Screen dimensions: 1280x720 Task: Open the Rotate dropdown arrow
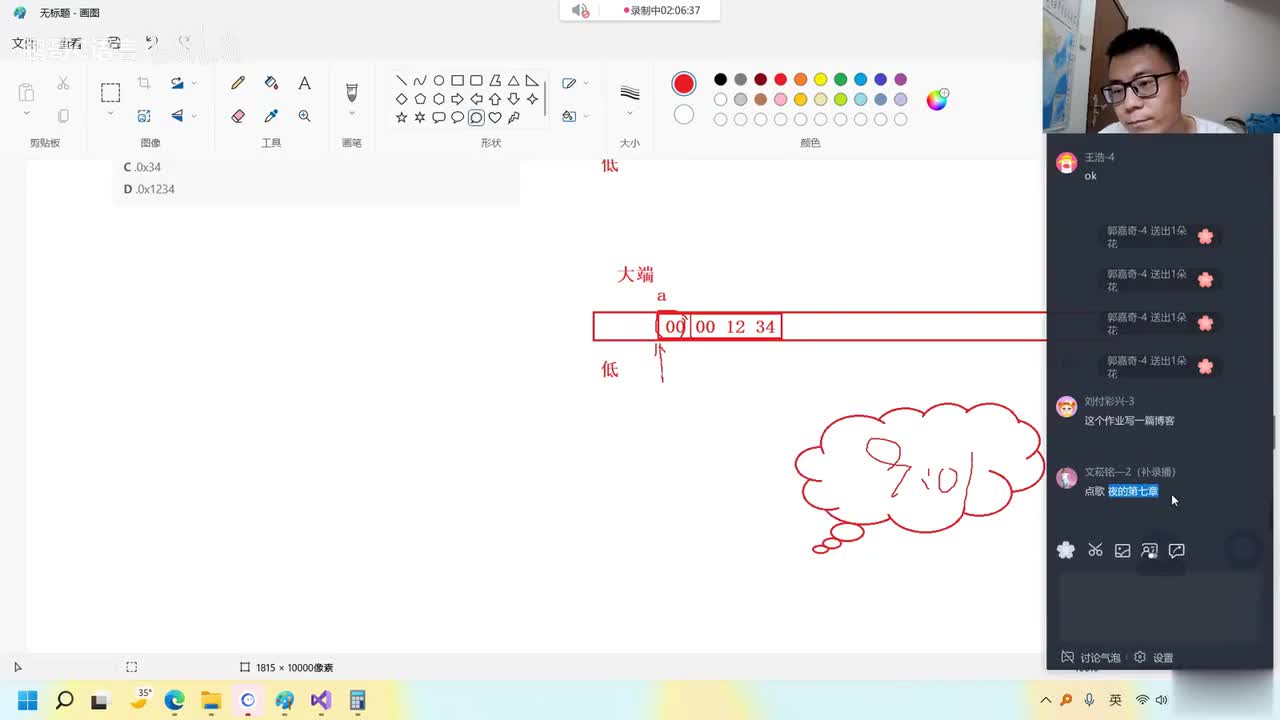click(194, 83)
